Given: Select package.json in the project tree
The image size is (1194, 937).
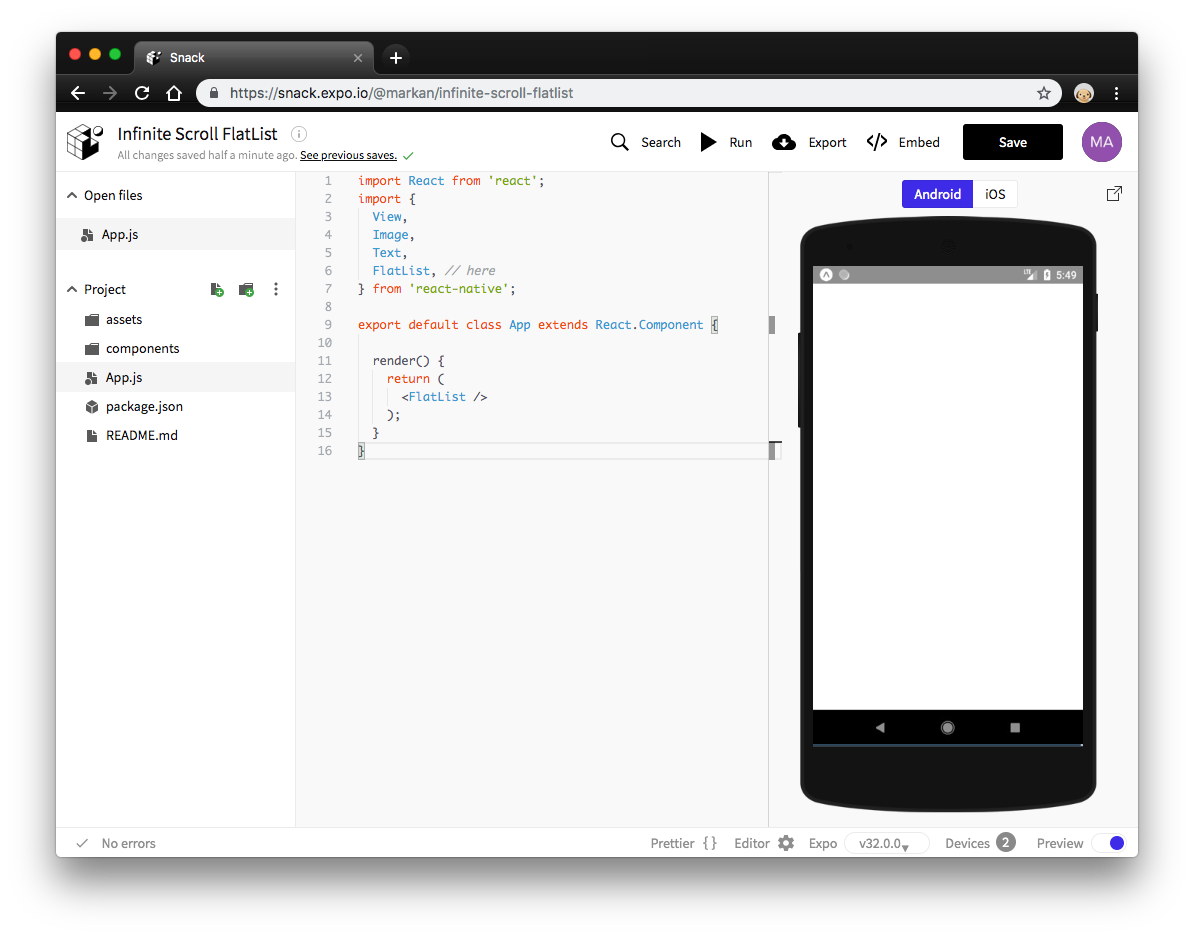Looking at the screenshot, I should (144, 407).
